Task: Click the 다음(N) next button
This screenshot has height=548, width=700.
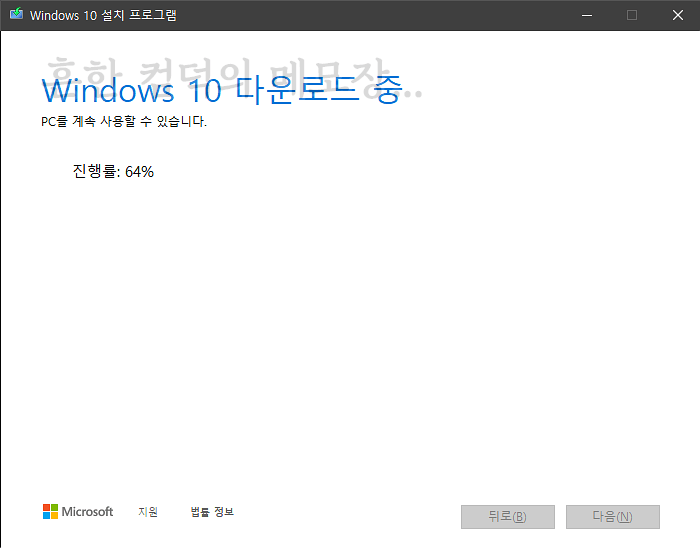Action: coord(612,517)
